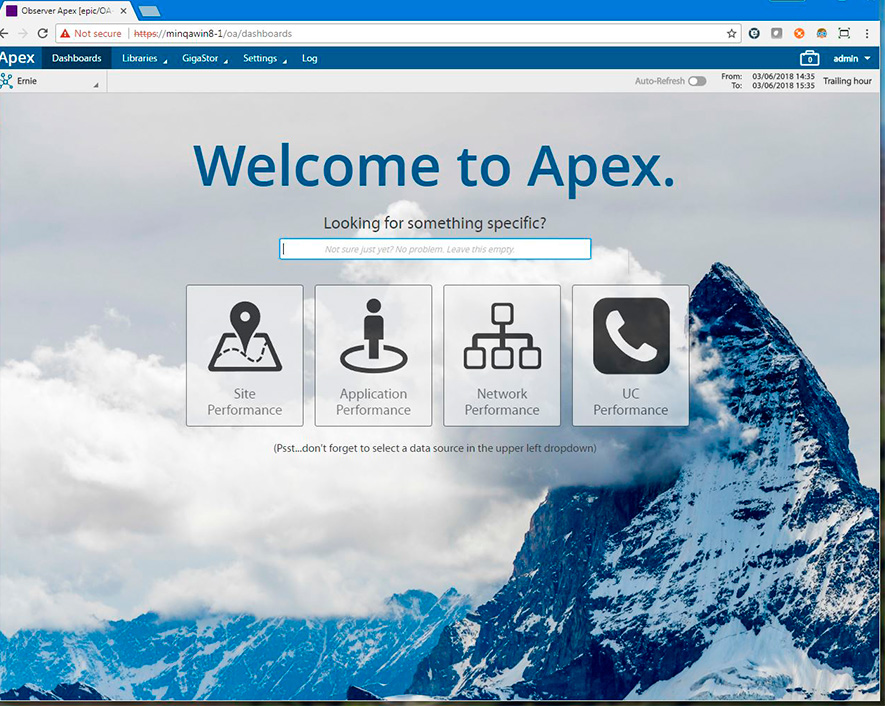Close the Observer Apex browser tab
Viewport: 885px width, 706px height.
pos(124,11)
